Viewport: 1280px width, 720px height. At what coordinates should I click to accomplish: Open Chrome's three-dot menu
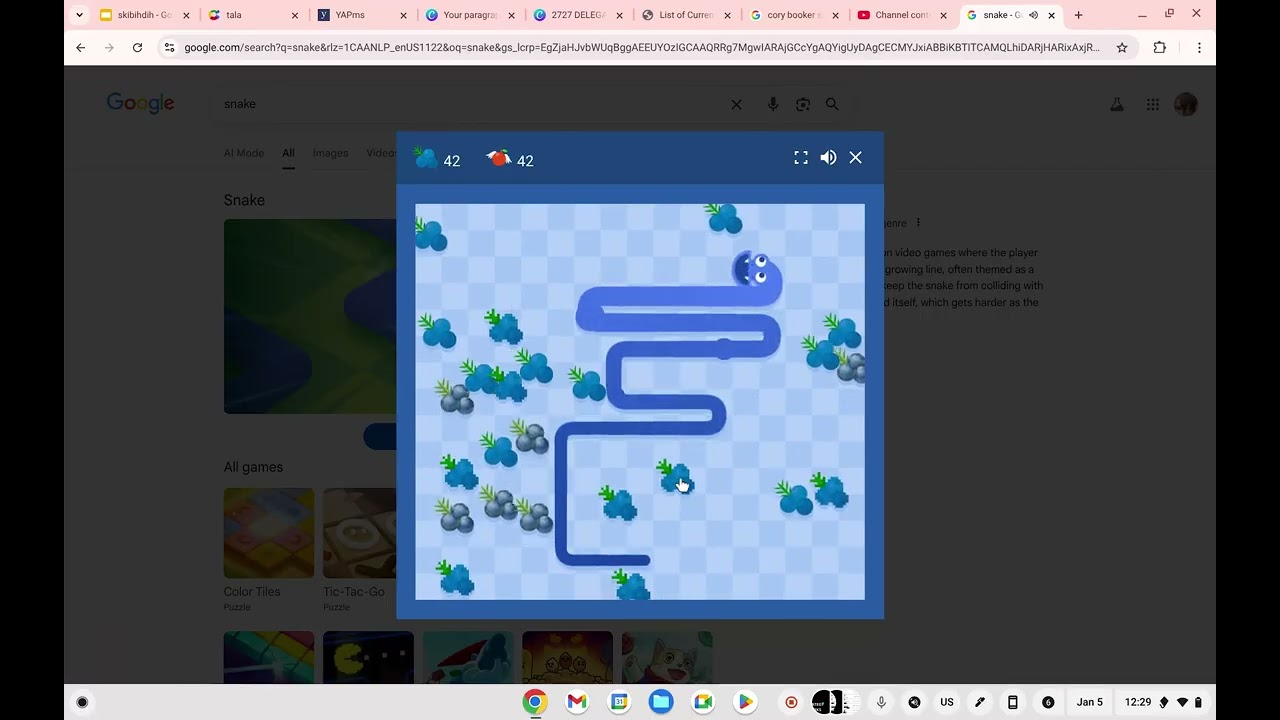pos(1199,47)
